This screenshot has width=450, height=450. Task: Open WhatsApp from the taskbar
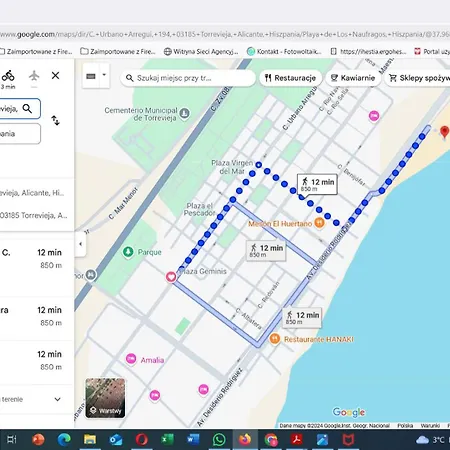[219, 440]
